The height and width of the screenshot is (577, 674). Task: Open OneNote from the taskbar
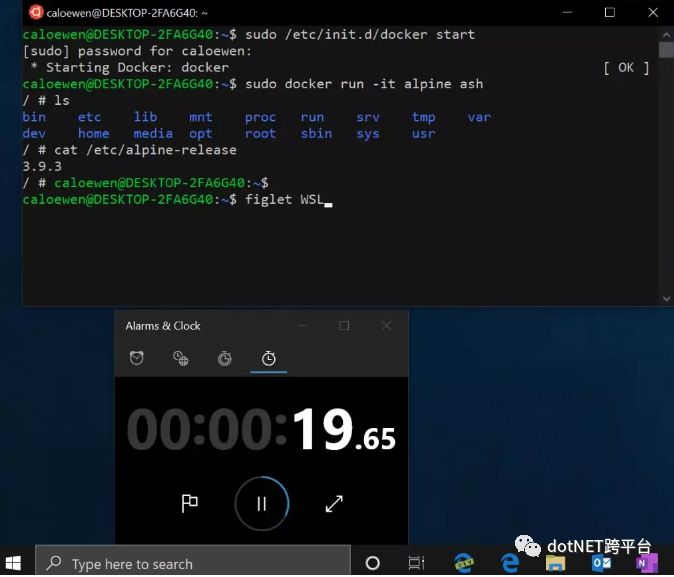646,563
